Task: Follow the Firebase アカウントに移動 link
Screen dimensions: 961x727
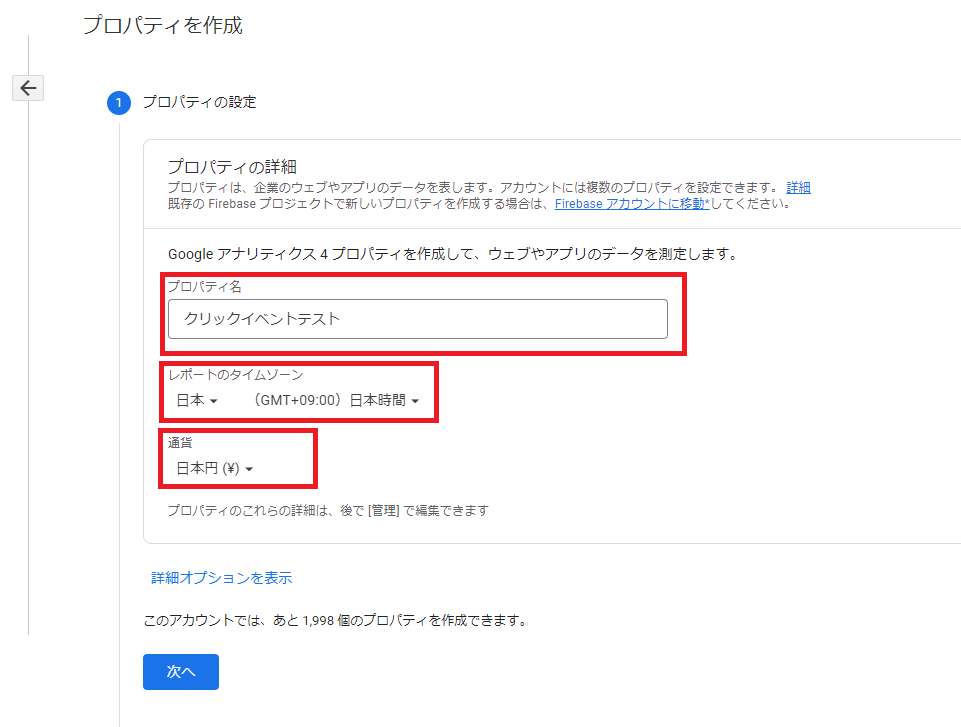Action: coord(632,204)
